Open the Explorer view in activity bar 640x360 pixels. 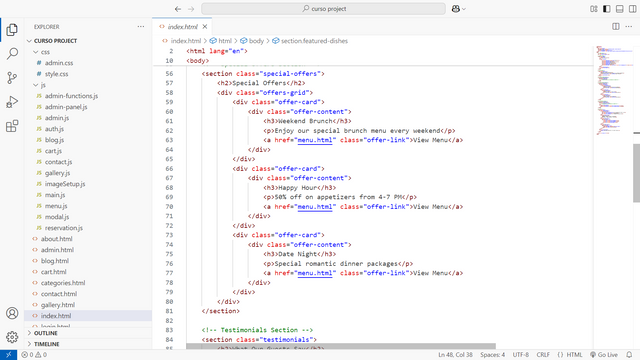(12, 29)
